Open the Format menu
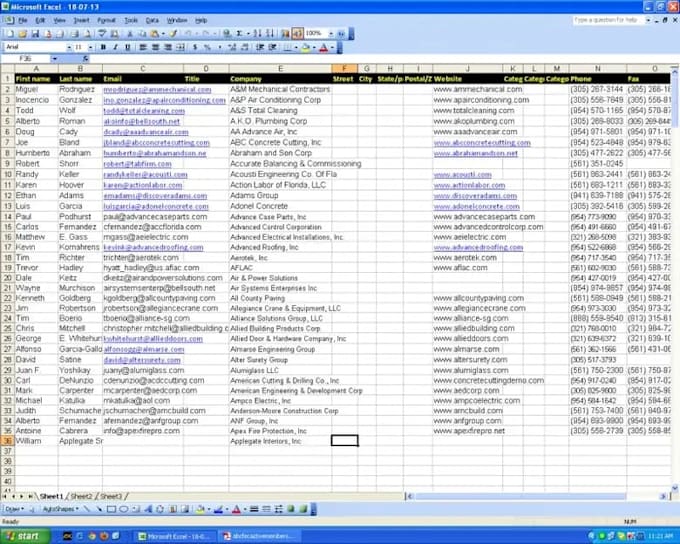 (106, 20)
